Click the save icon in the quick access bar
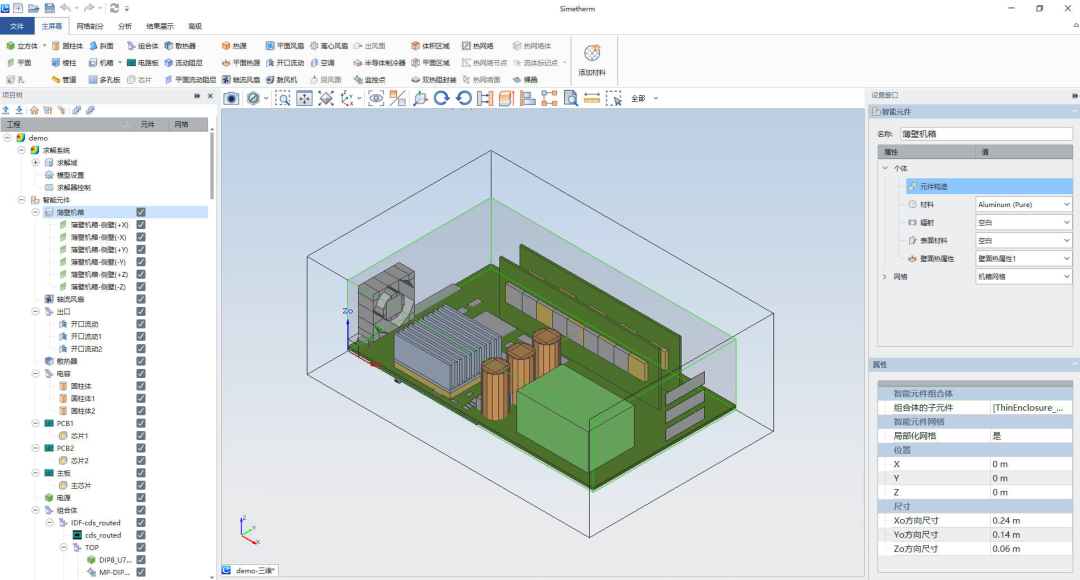Screen dimensions: 1080x580 pyautogui.click(x=49, y=8)
